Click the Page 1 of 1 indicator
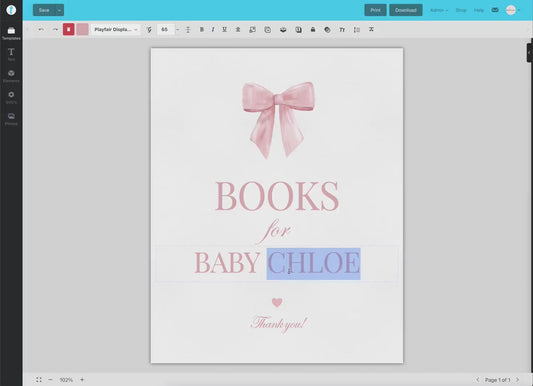This screenshot has height=386, width=533. (x=498, y=380)
